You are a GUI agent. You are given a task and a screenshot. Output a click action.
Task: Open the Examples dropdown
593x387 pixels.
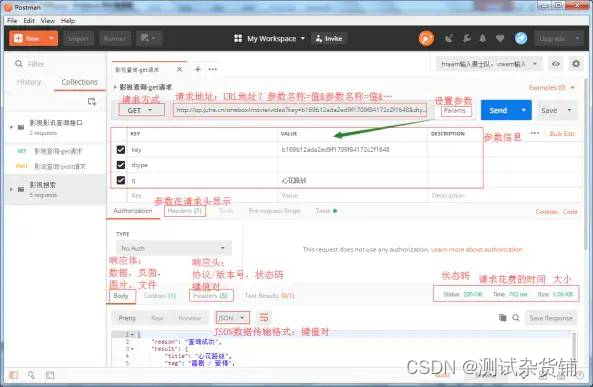(552, 87)
